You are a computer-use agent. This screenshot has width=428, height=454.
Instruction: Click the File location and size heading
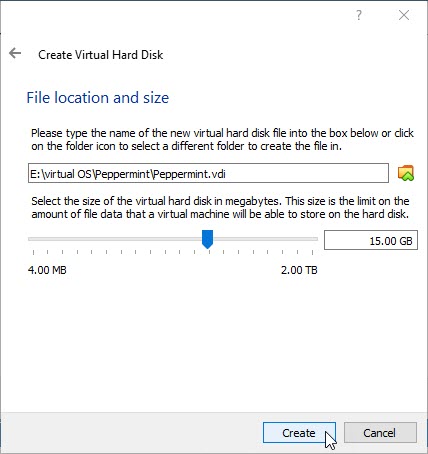click(98, 98)
